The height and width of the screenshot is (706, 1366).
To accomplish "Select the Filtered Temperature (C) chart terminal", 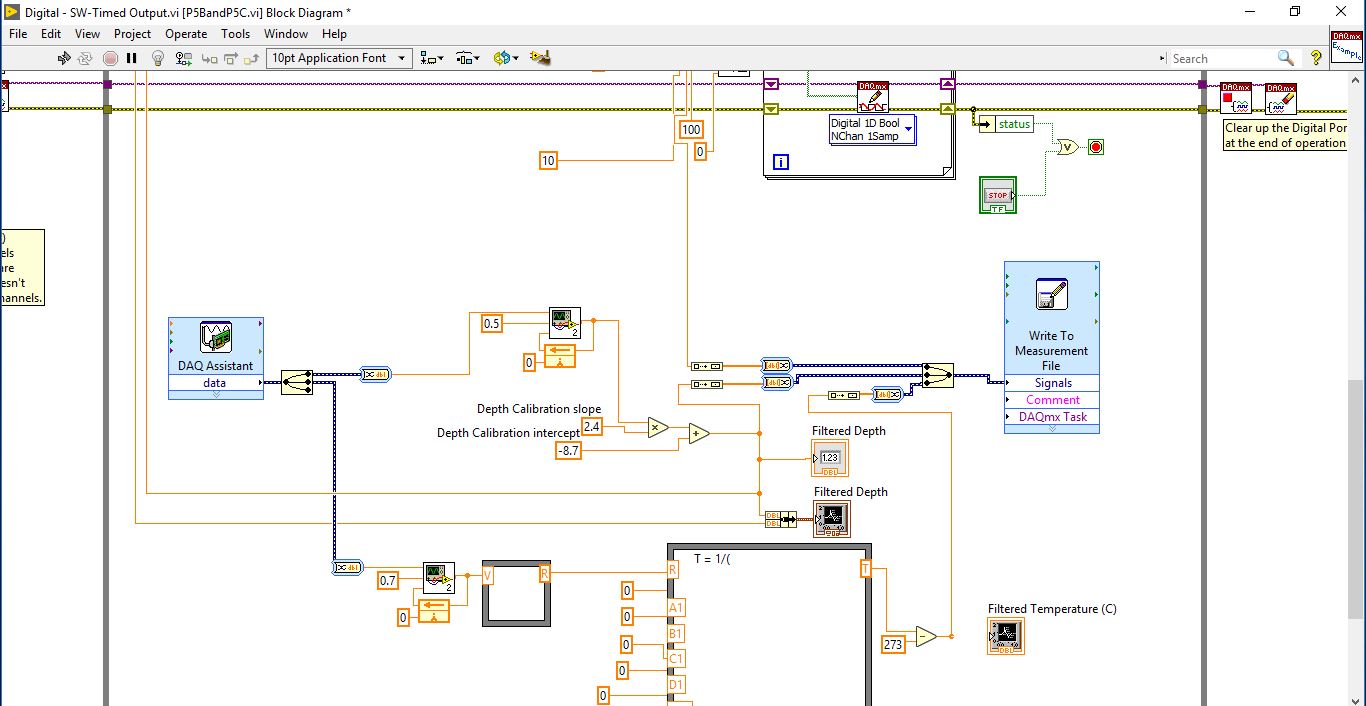I will coord(1006,636).
